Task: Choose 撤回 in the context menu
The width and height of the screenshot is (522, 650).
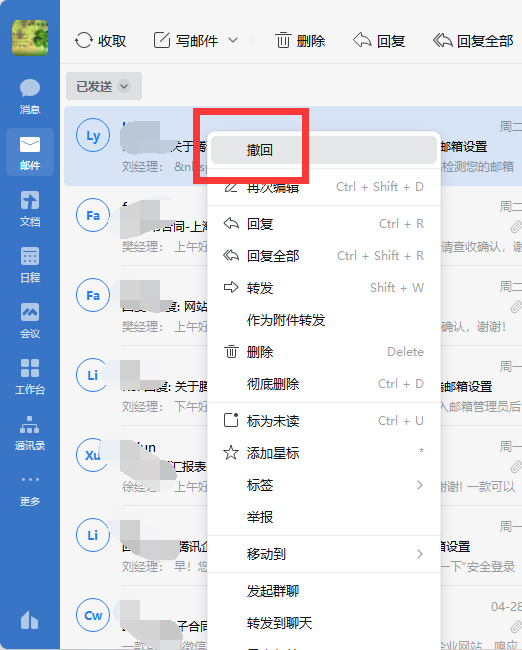Action: (324, 150)
